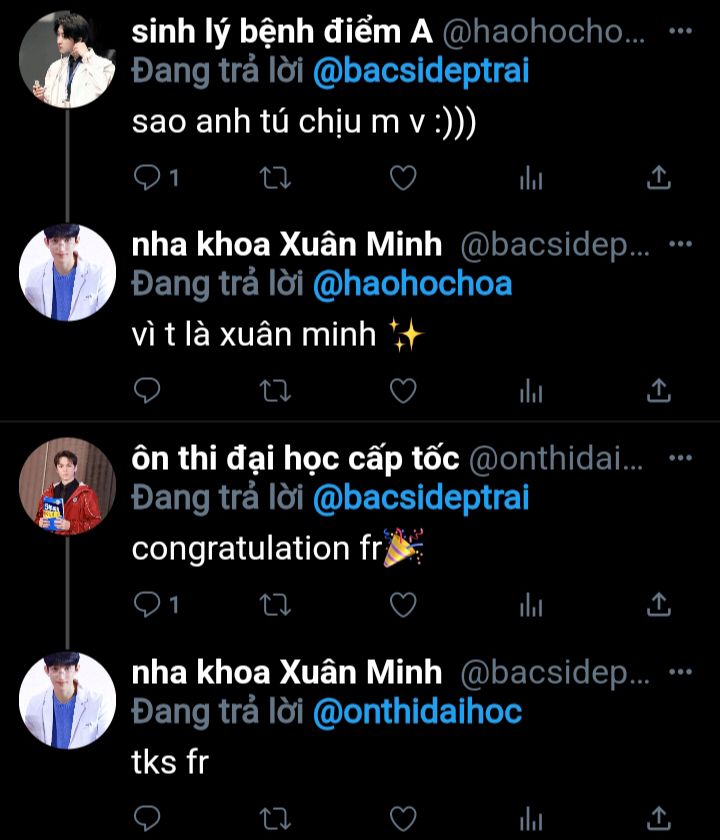The height and width of the screenshot is (840, 720).
Task: View analytics of "vì t là xuân minh" tweet
Action: (x=530, y=391)
